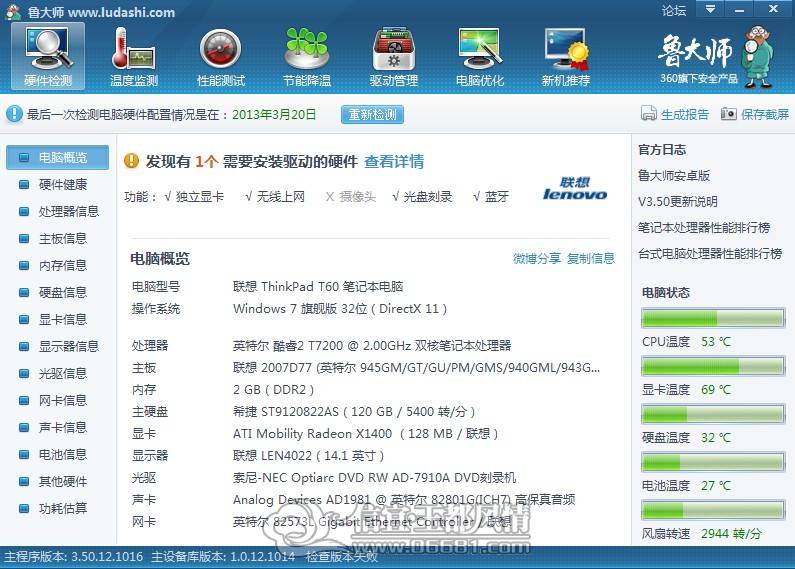
Task: Click the 无线上网 feature label
Action: click(x=280, y=197)
